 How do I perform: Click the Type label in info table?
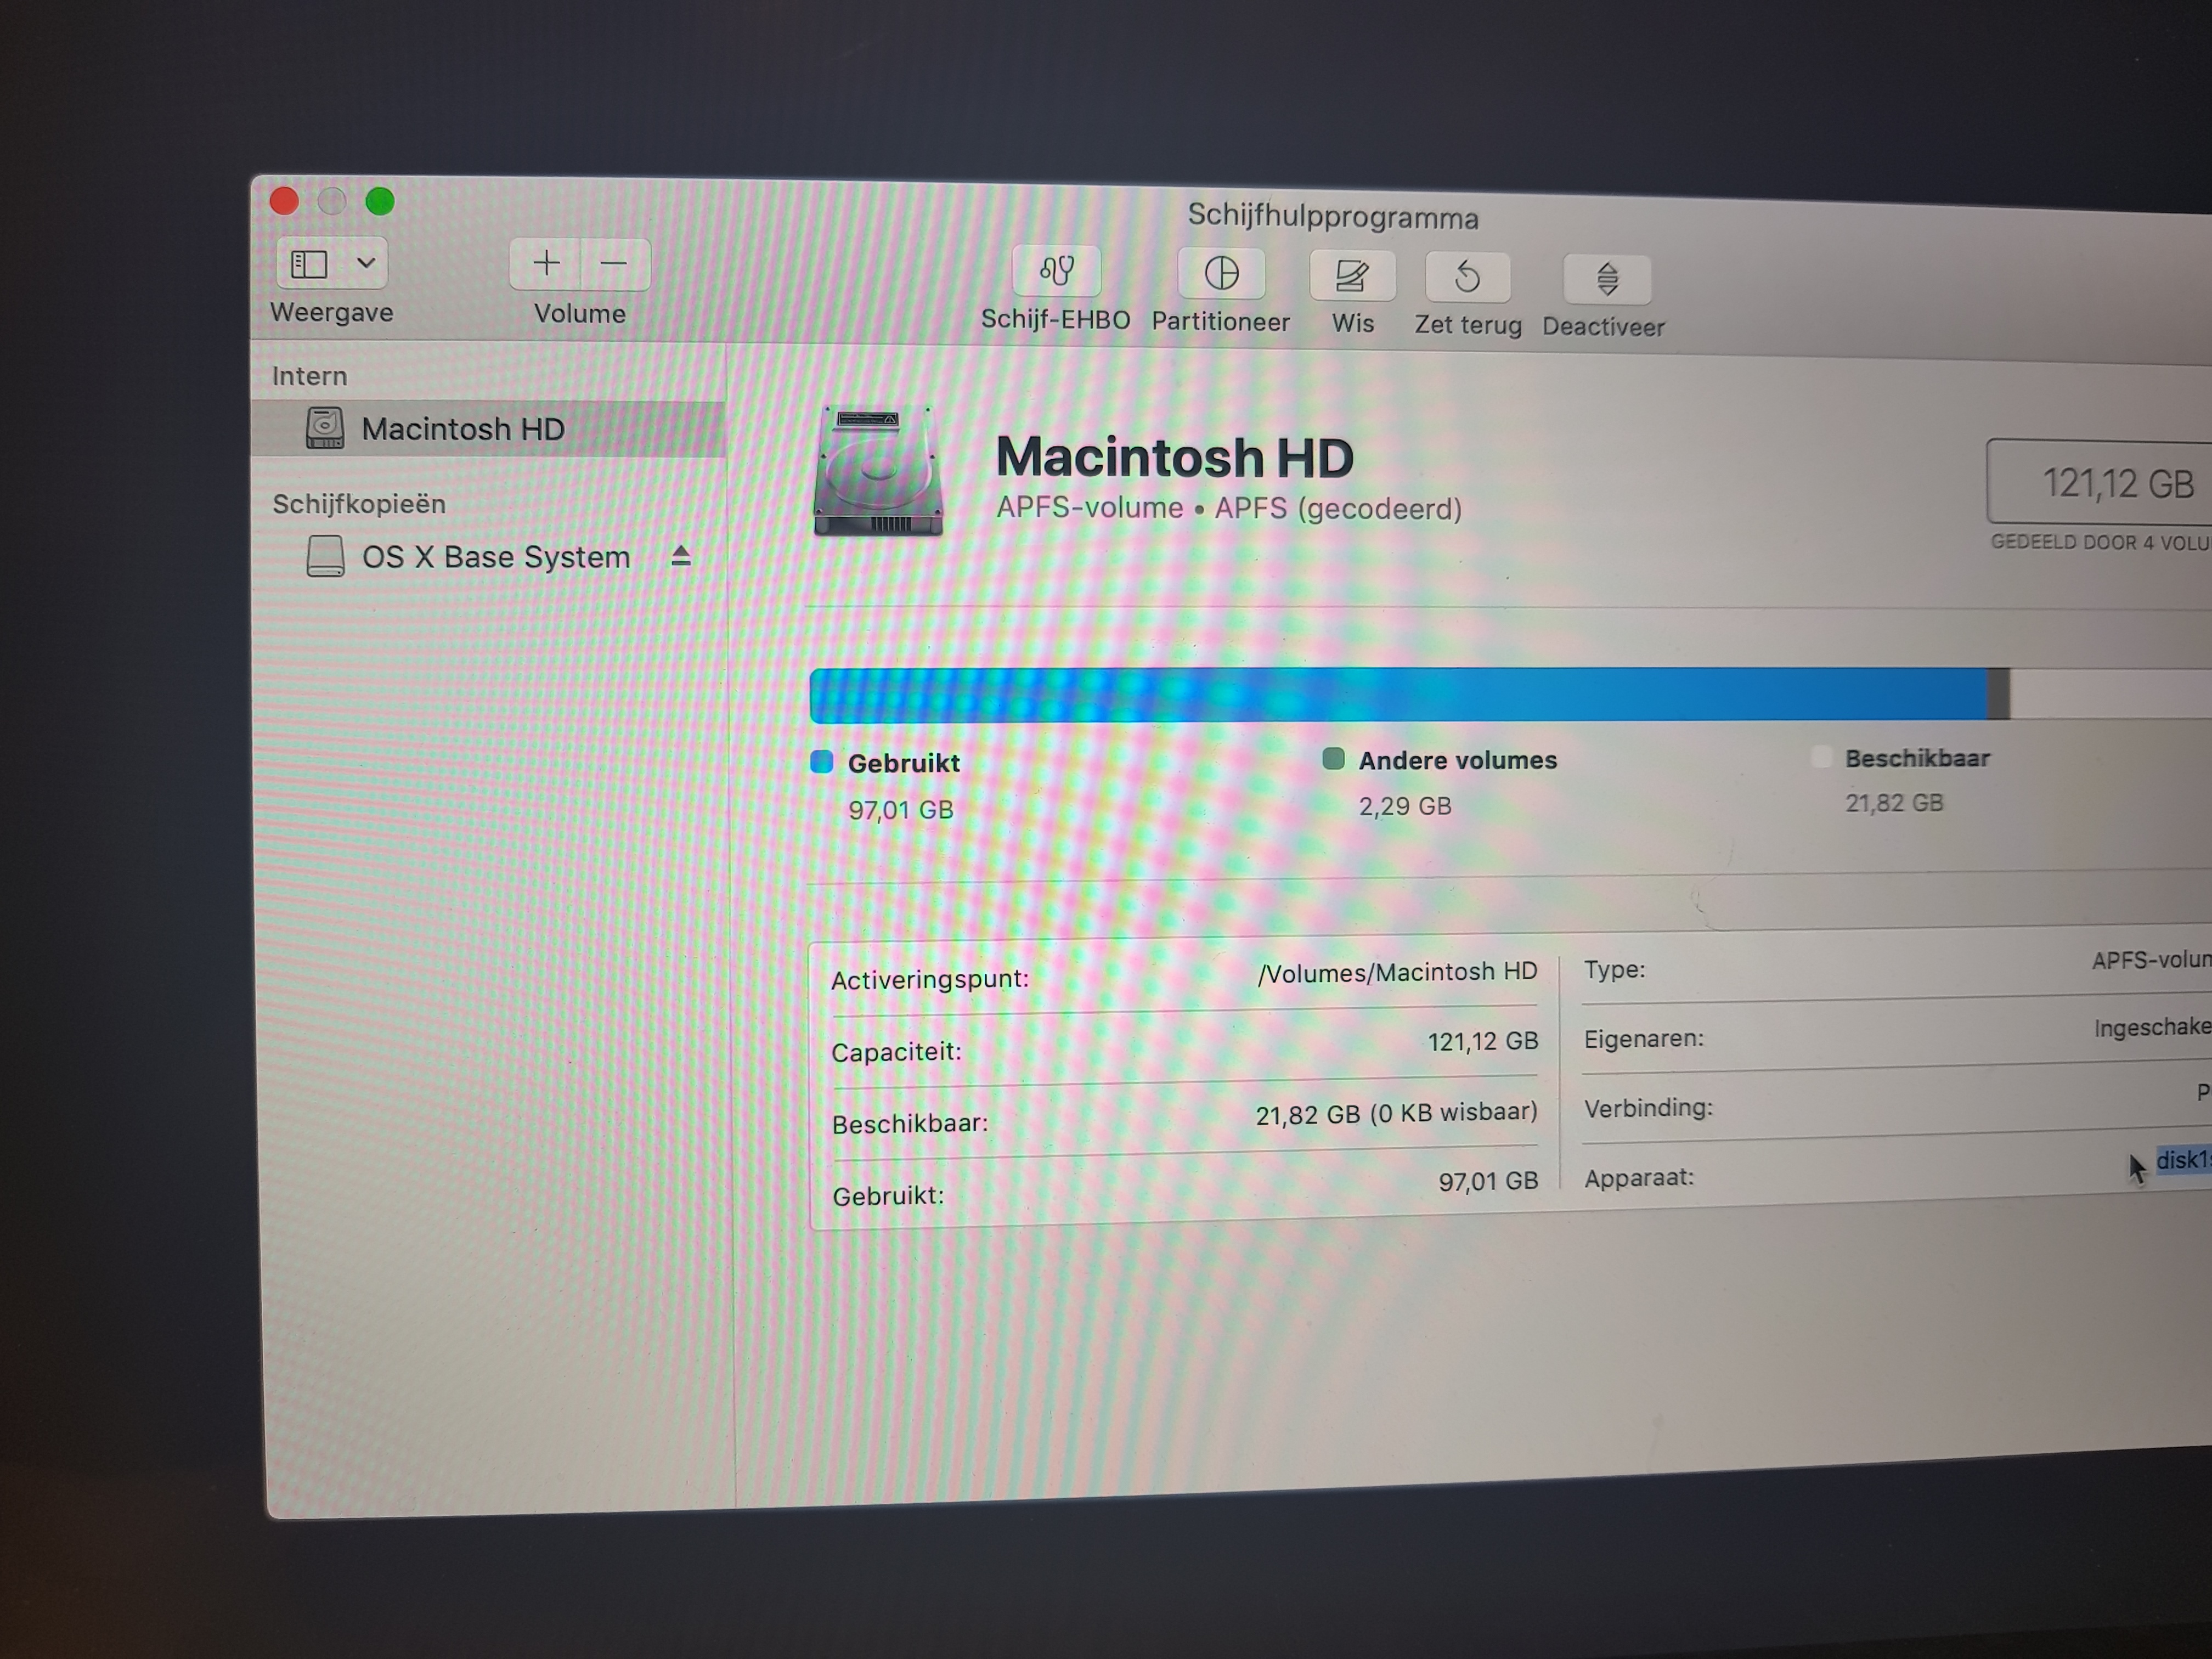[x=1615, y=970]
